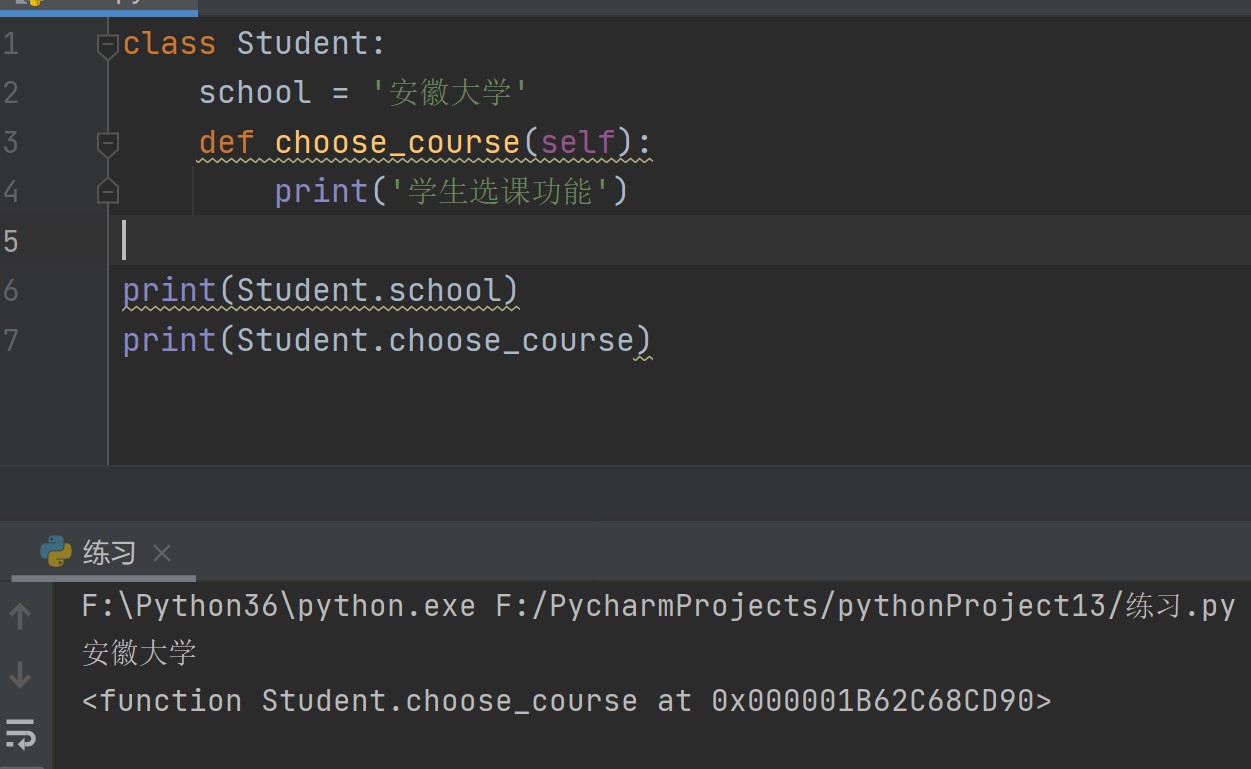Select the 练习 run tab
Screen dimensions: 1251x769
pos(109,553)
